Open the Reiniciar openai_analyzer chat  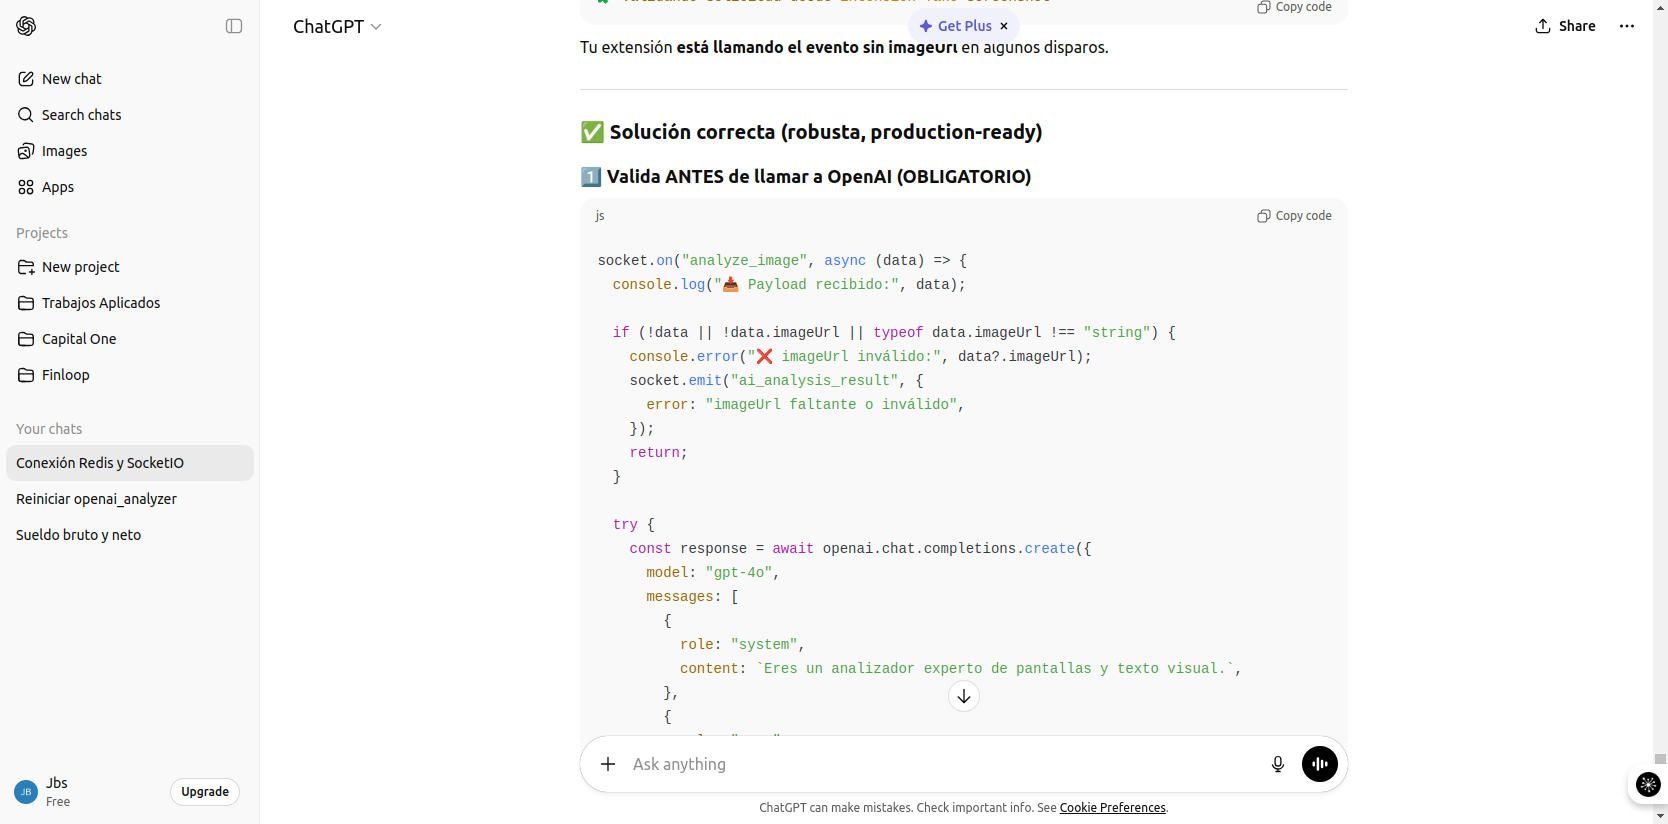pos(96,499)
